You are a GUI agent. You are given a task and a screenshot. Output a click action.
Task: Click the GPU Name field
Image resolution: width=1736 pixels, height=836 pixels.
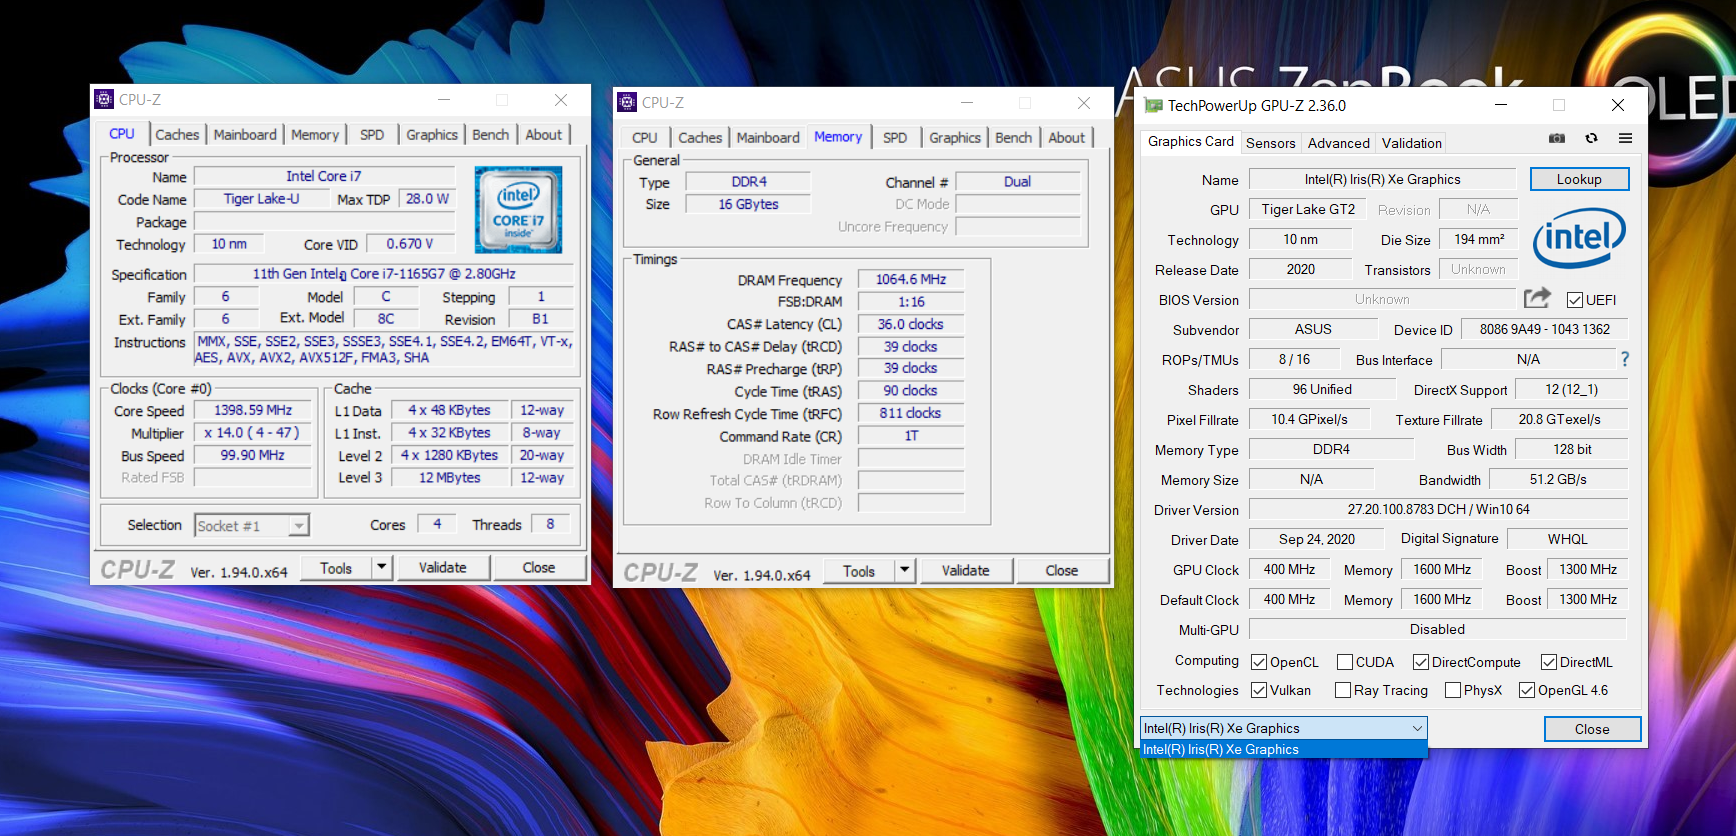1383,179
